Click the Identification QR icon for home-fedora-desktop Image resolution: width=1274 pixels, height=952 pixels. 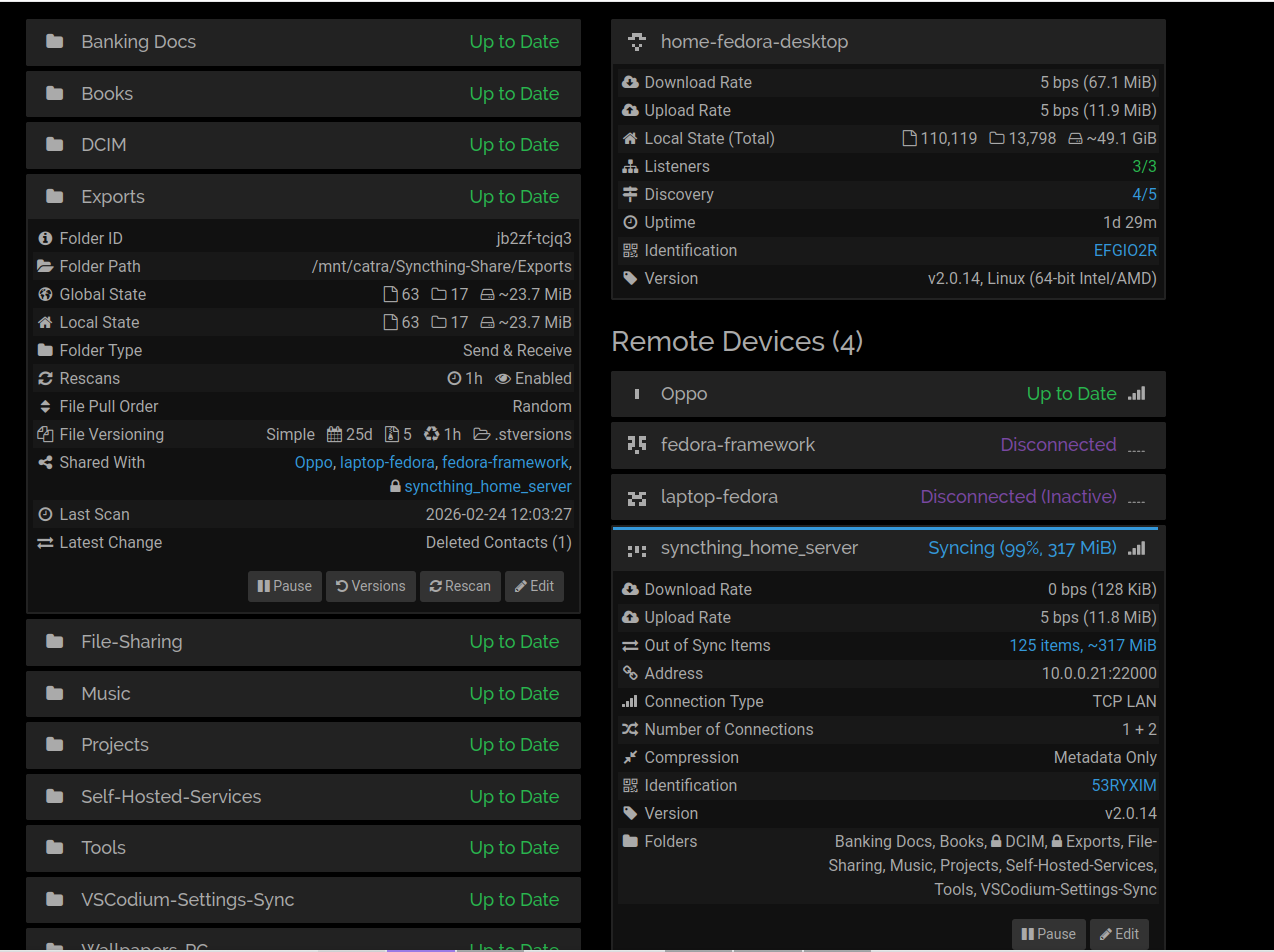[630, 251]
